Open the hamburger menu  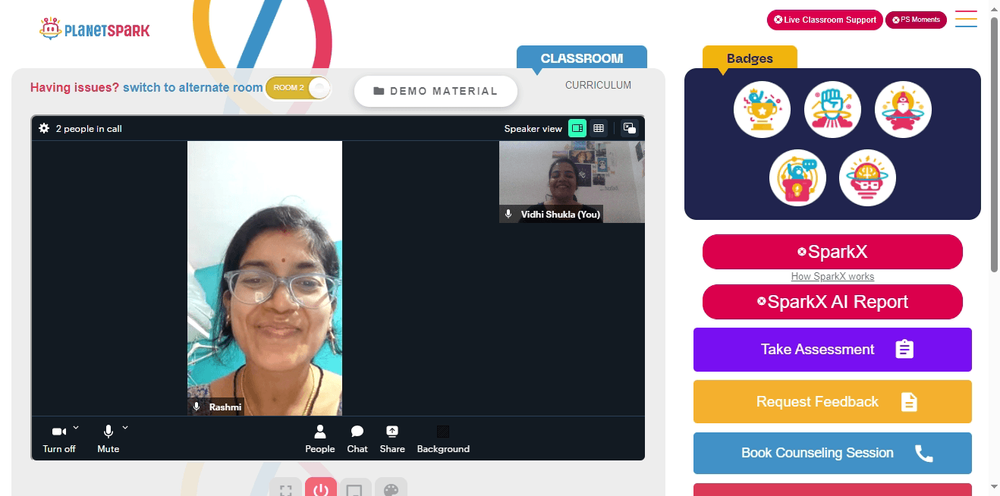pyautogui.click(x=966, y=19)
